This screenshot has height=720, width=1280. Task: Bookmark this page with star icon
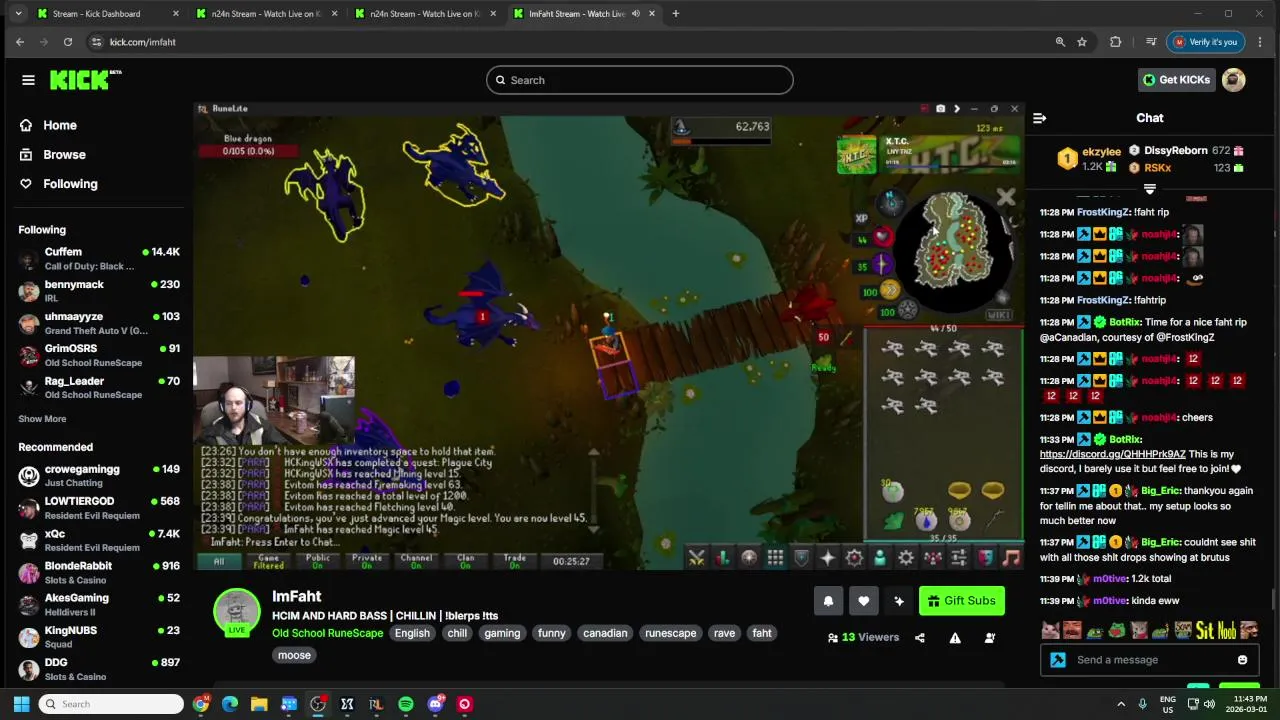1082,42
